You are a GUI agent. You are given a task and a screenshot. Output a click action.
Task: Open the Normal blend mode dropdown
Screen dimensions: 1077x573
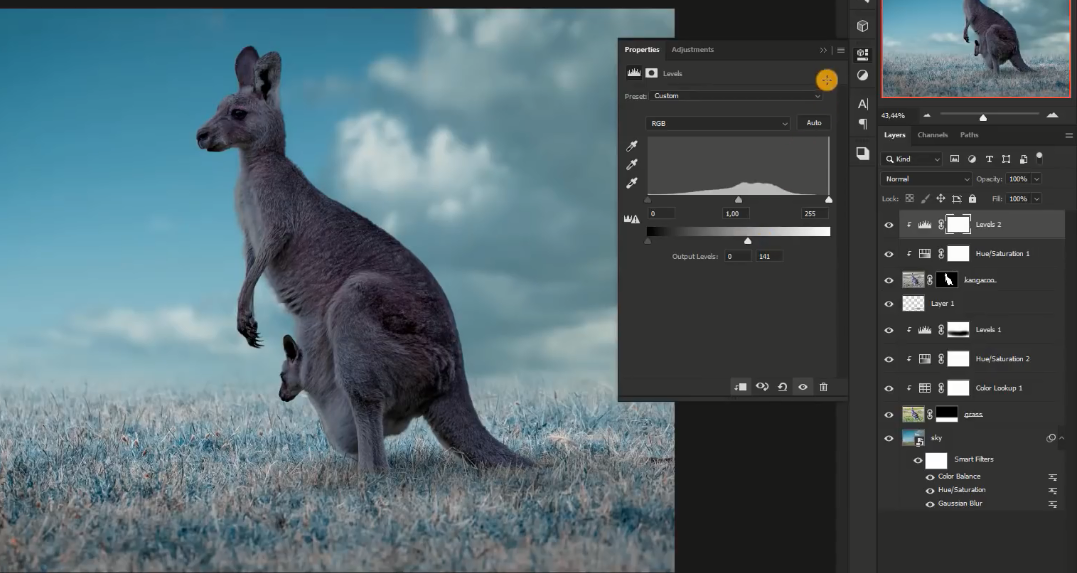pos(926,179)
